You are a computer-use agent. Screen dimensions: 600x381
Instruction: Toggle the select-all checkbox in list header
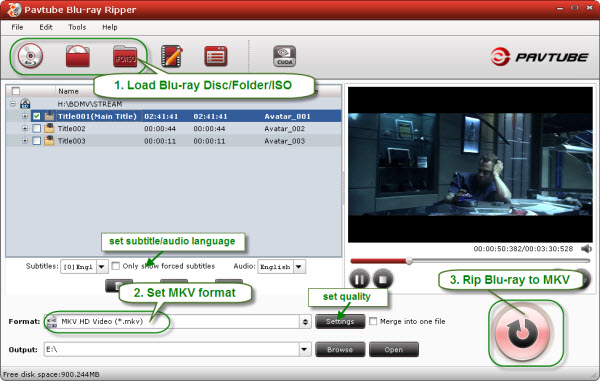[x=16, y=91]
